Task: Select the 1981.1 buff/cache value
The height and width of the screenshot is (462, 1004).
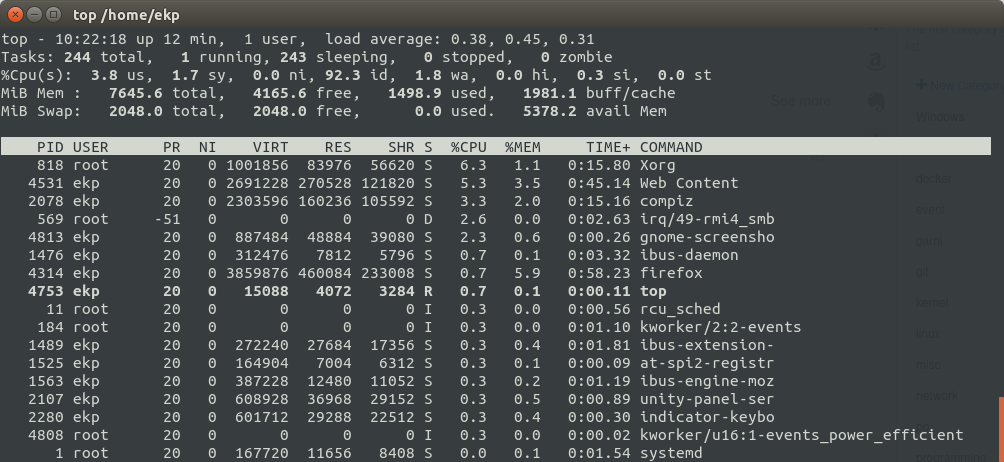Action: tap(549, 93)
